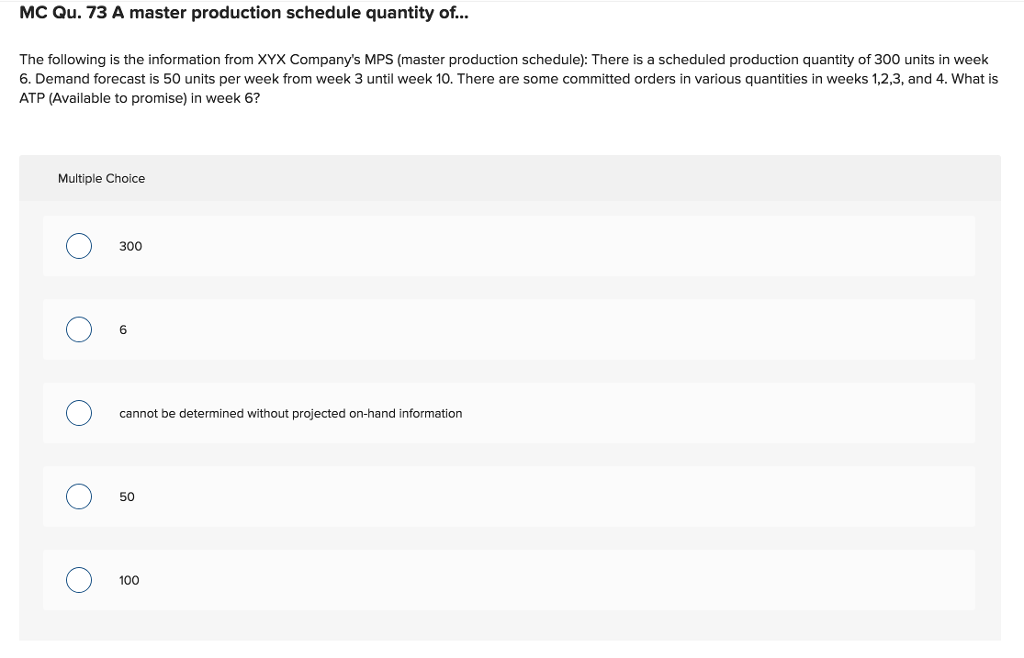Select the radio button for option 100

pos(79,579)
